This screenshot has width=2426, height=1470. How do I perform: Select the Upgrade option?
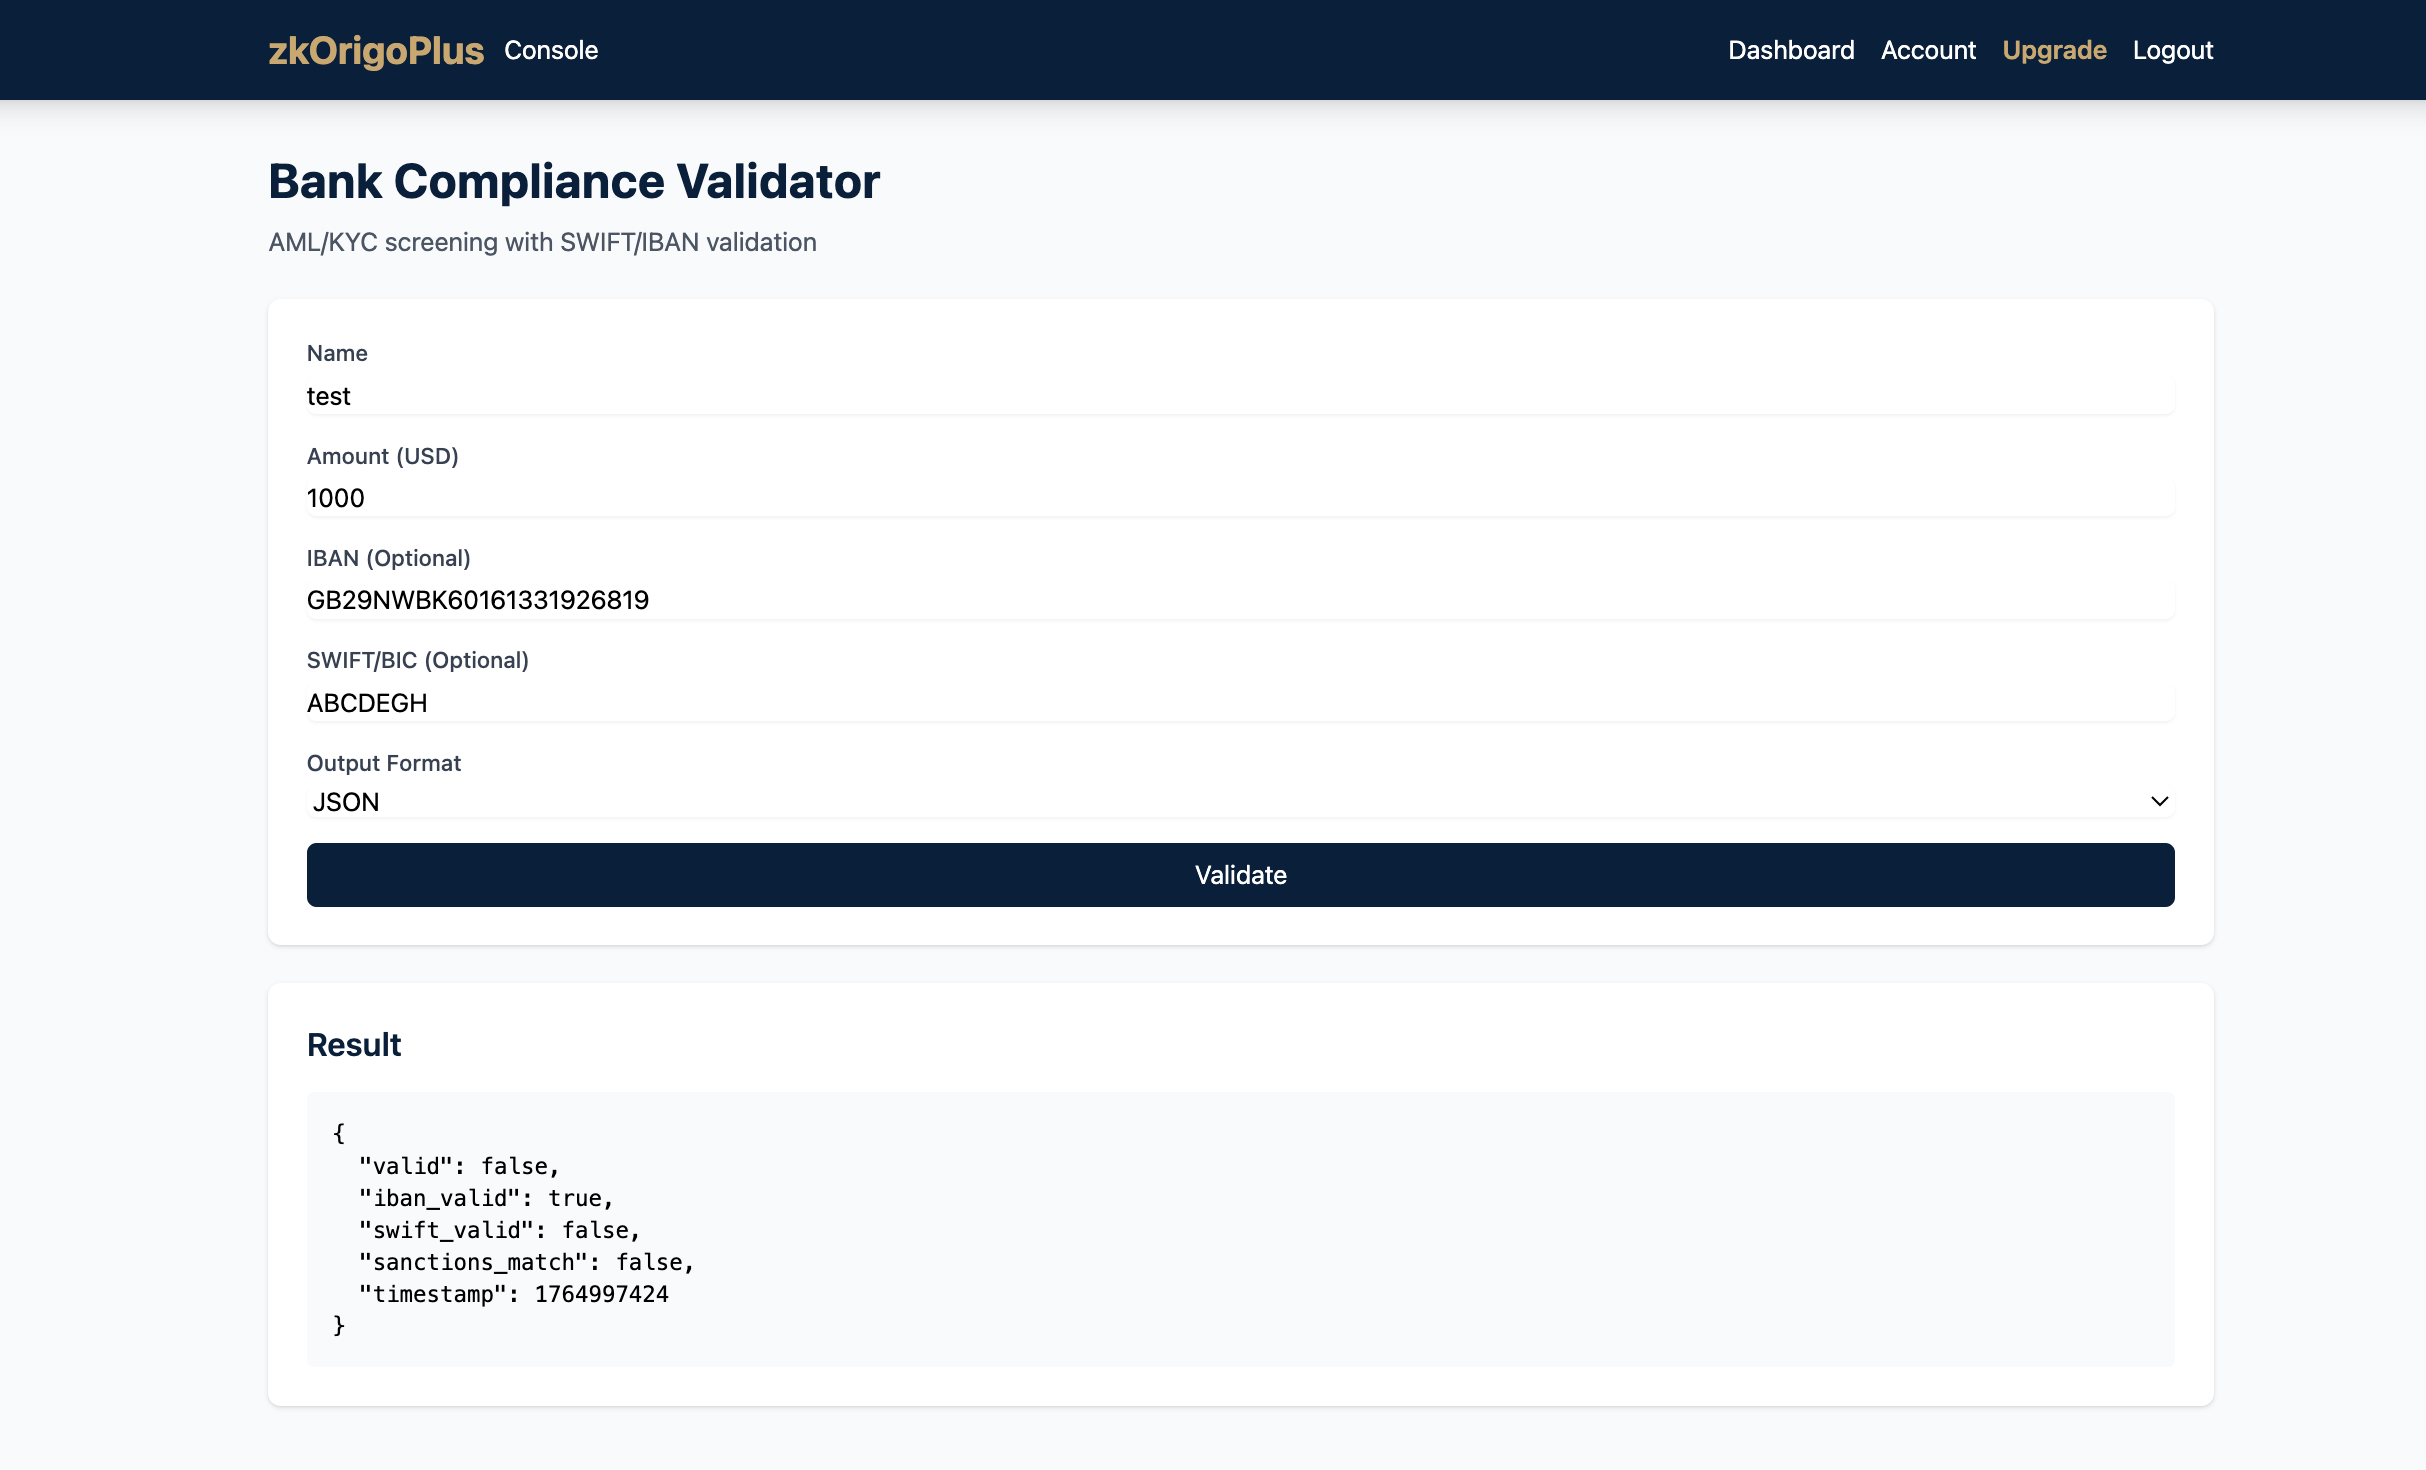tap(2055, 50)
